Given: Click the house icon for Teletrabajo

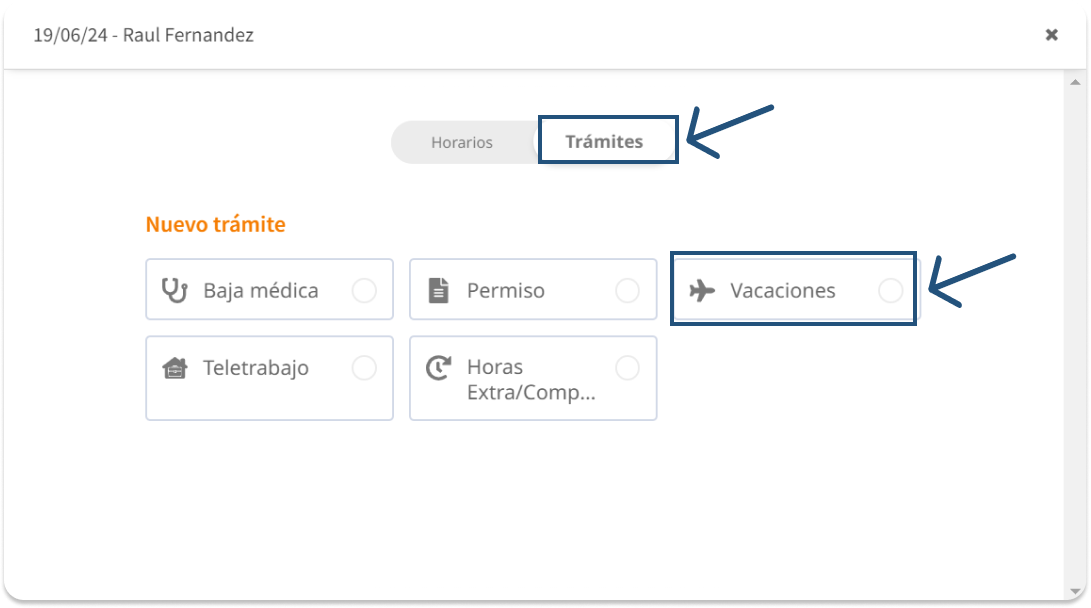Looking at the screenshot, I should [x=175, y=368].
